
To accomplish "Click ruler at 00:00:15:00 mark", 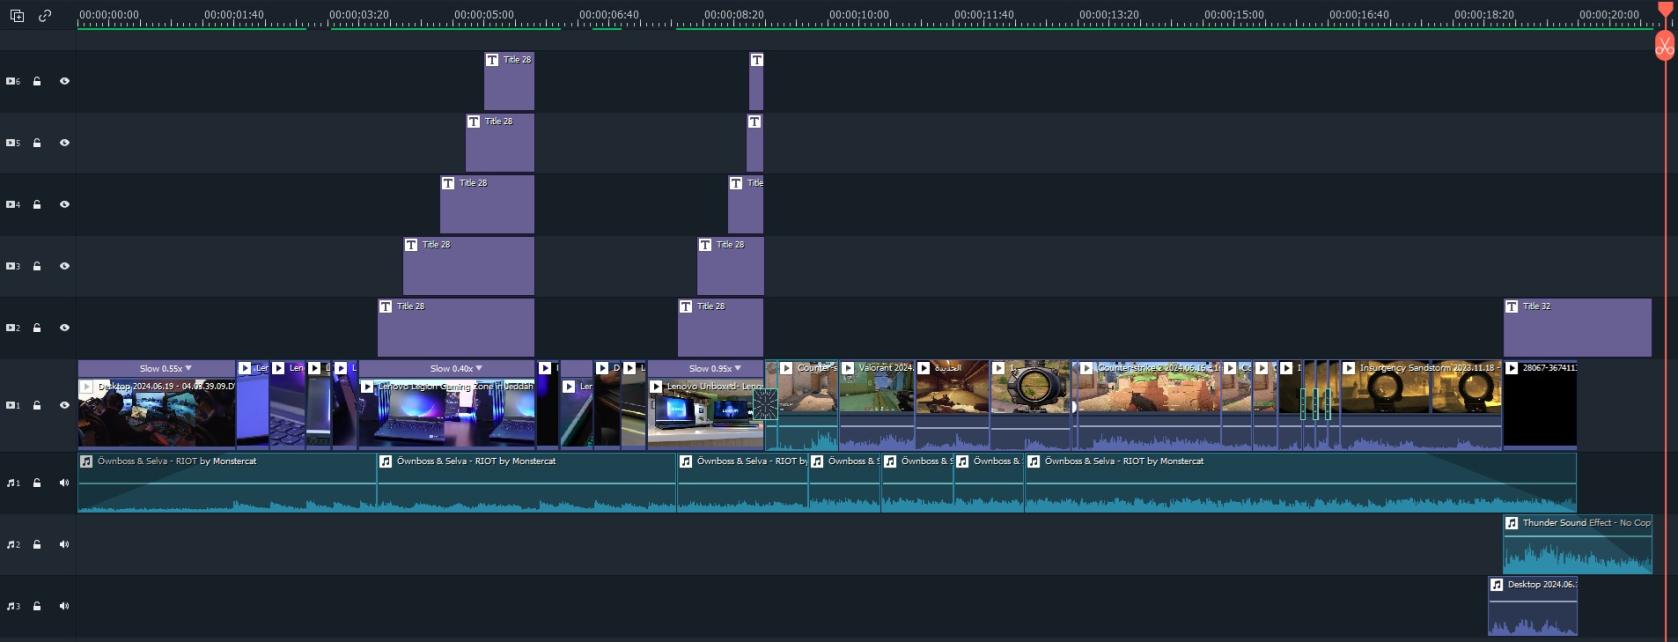I will coord(1233,16).
